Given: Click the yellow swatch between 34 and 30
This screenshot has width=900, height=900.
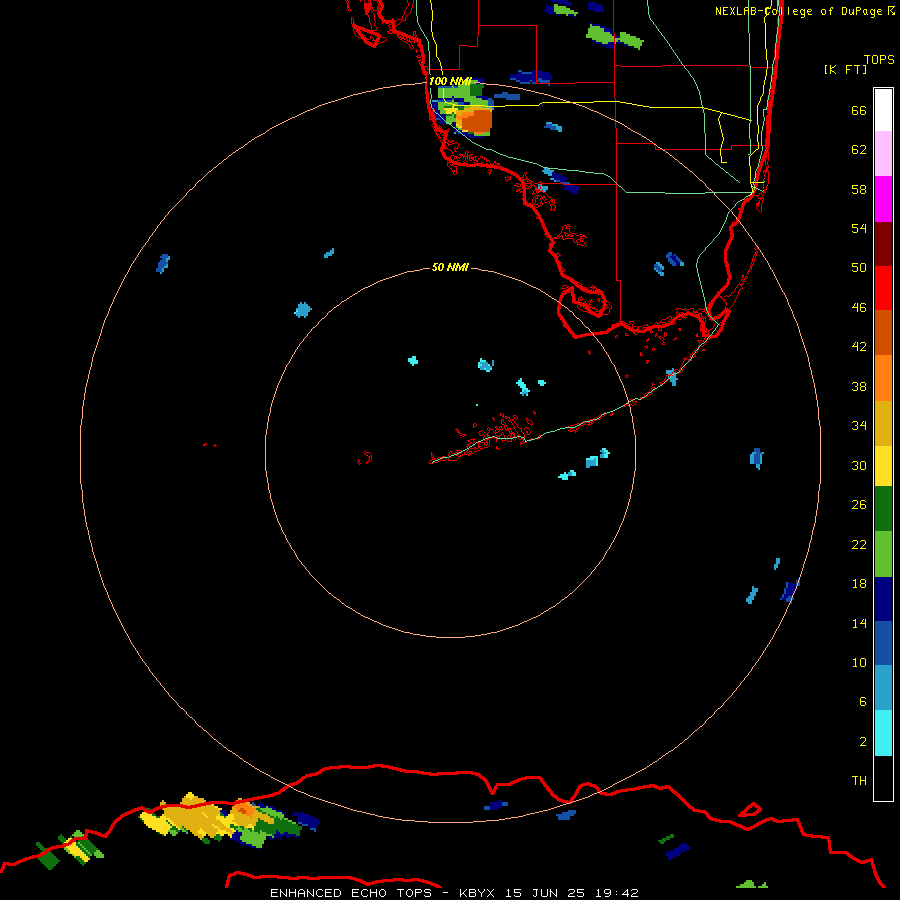Looking at the screenshot, I should click(883, 465).
